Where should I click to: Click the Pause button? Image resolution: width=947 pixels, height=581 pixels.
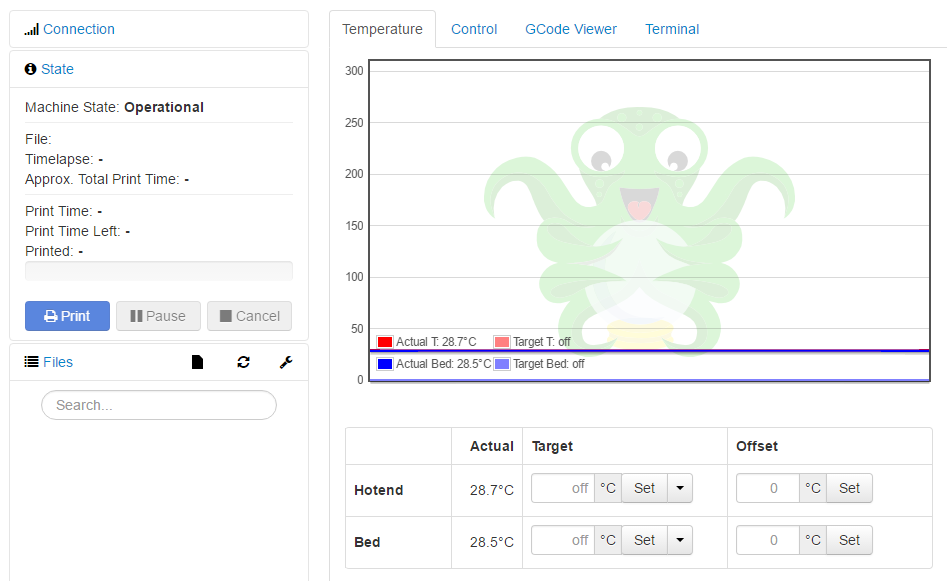158,316
